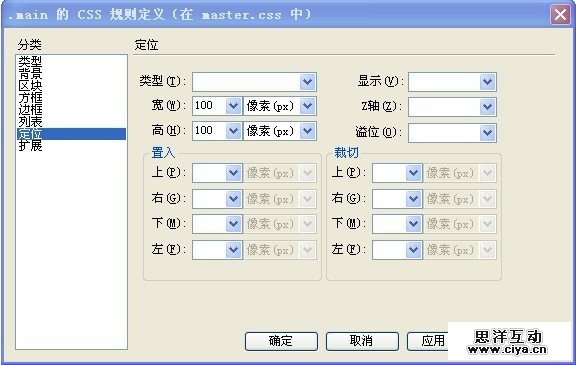The width and height of the screenshot is (576, 365).
Task: Open the 高(H) unit 像素(px) dropdown
Action: (x=280, y=131)
